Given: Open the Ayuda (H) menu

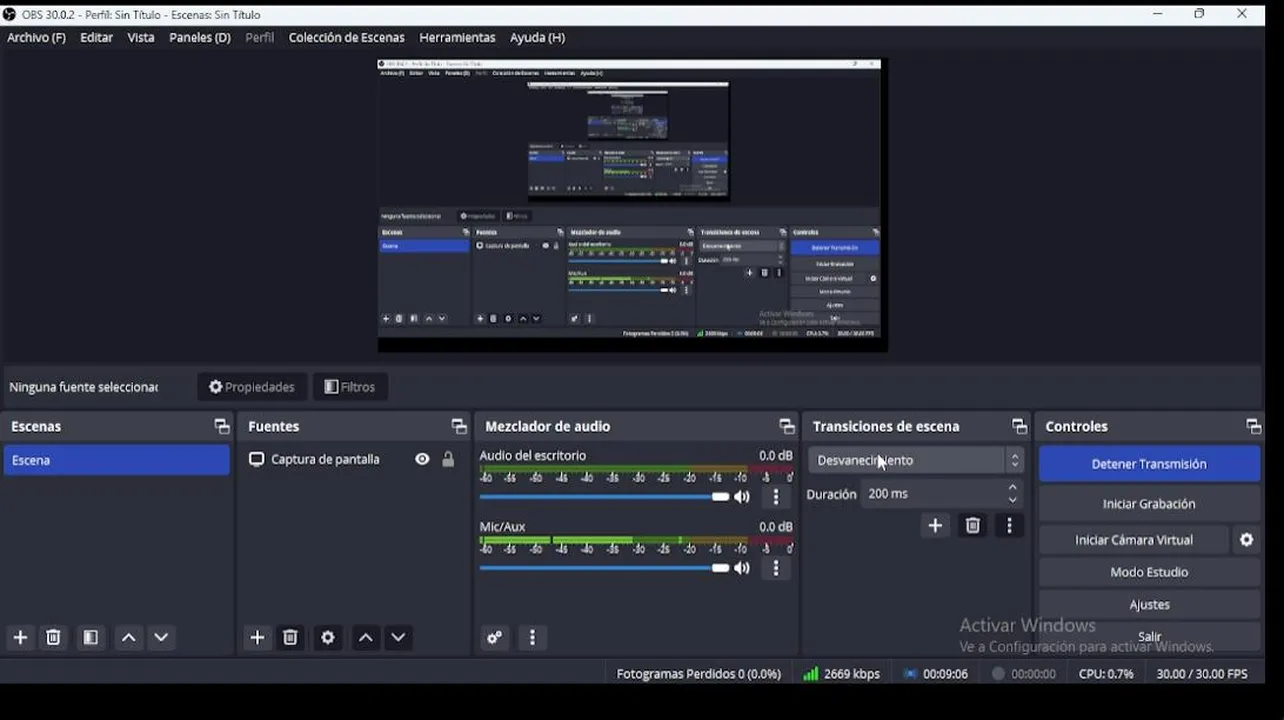Looking at the screenshot, I should (537, 37).
